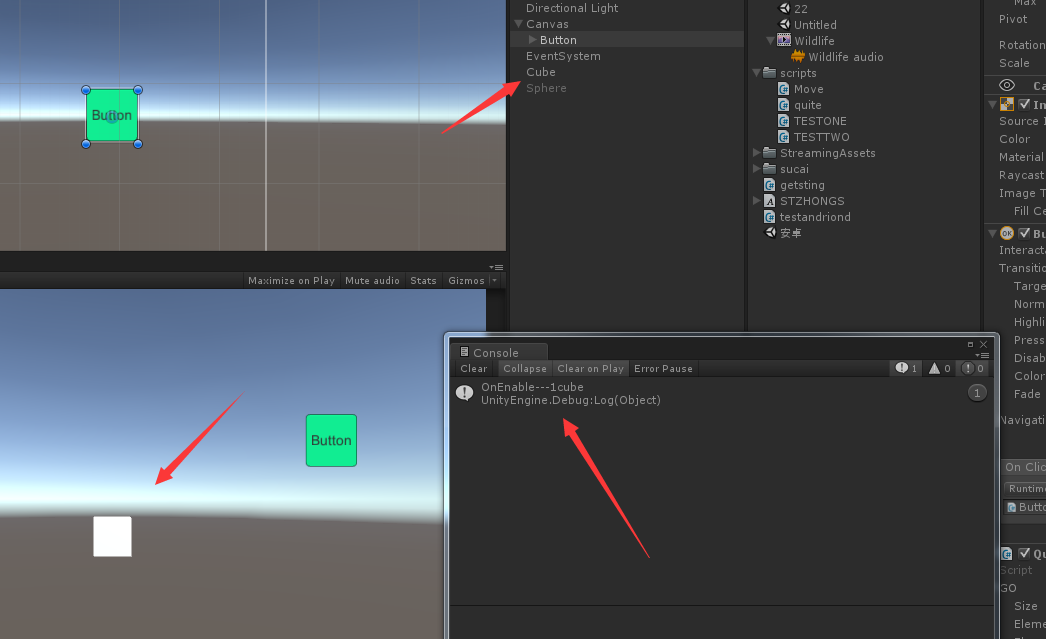The width and height of the screenshot is (1046, 639).
Task: Toggle Clear on Play in Console
Action: pyautogui.click(x=590, y=368)
